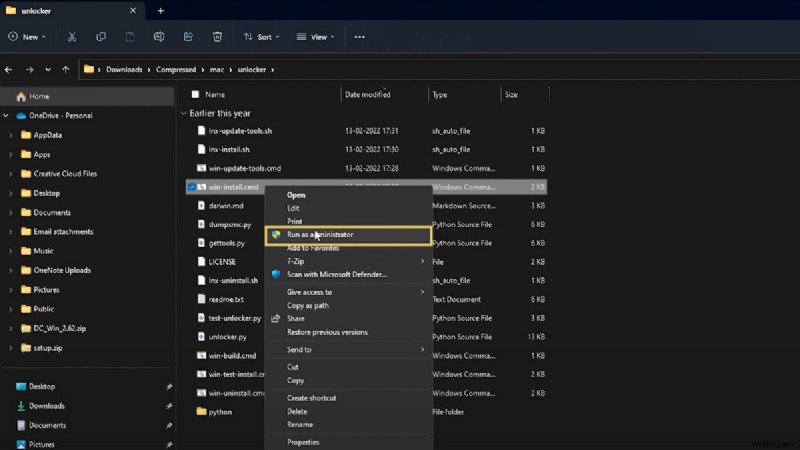Click the Rename icon in toolbar
Viewport: 800px width, 450px height.
[x=159, y=37]
